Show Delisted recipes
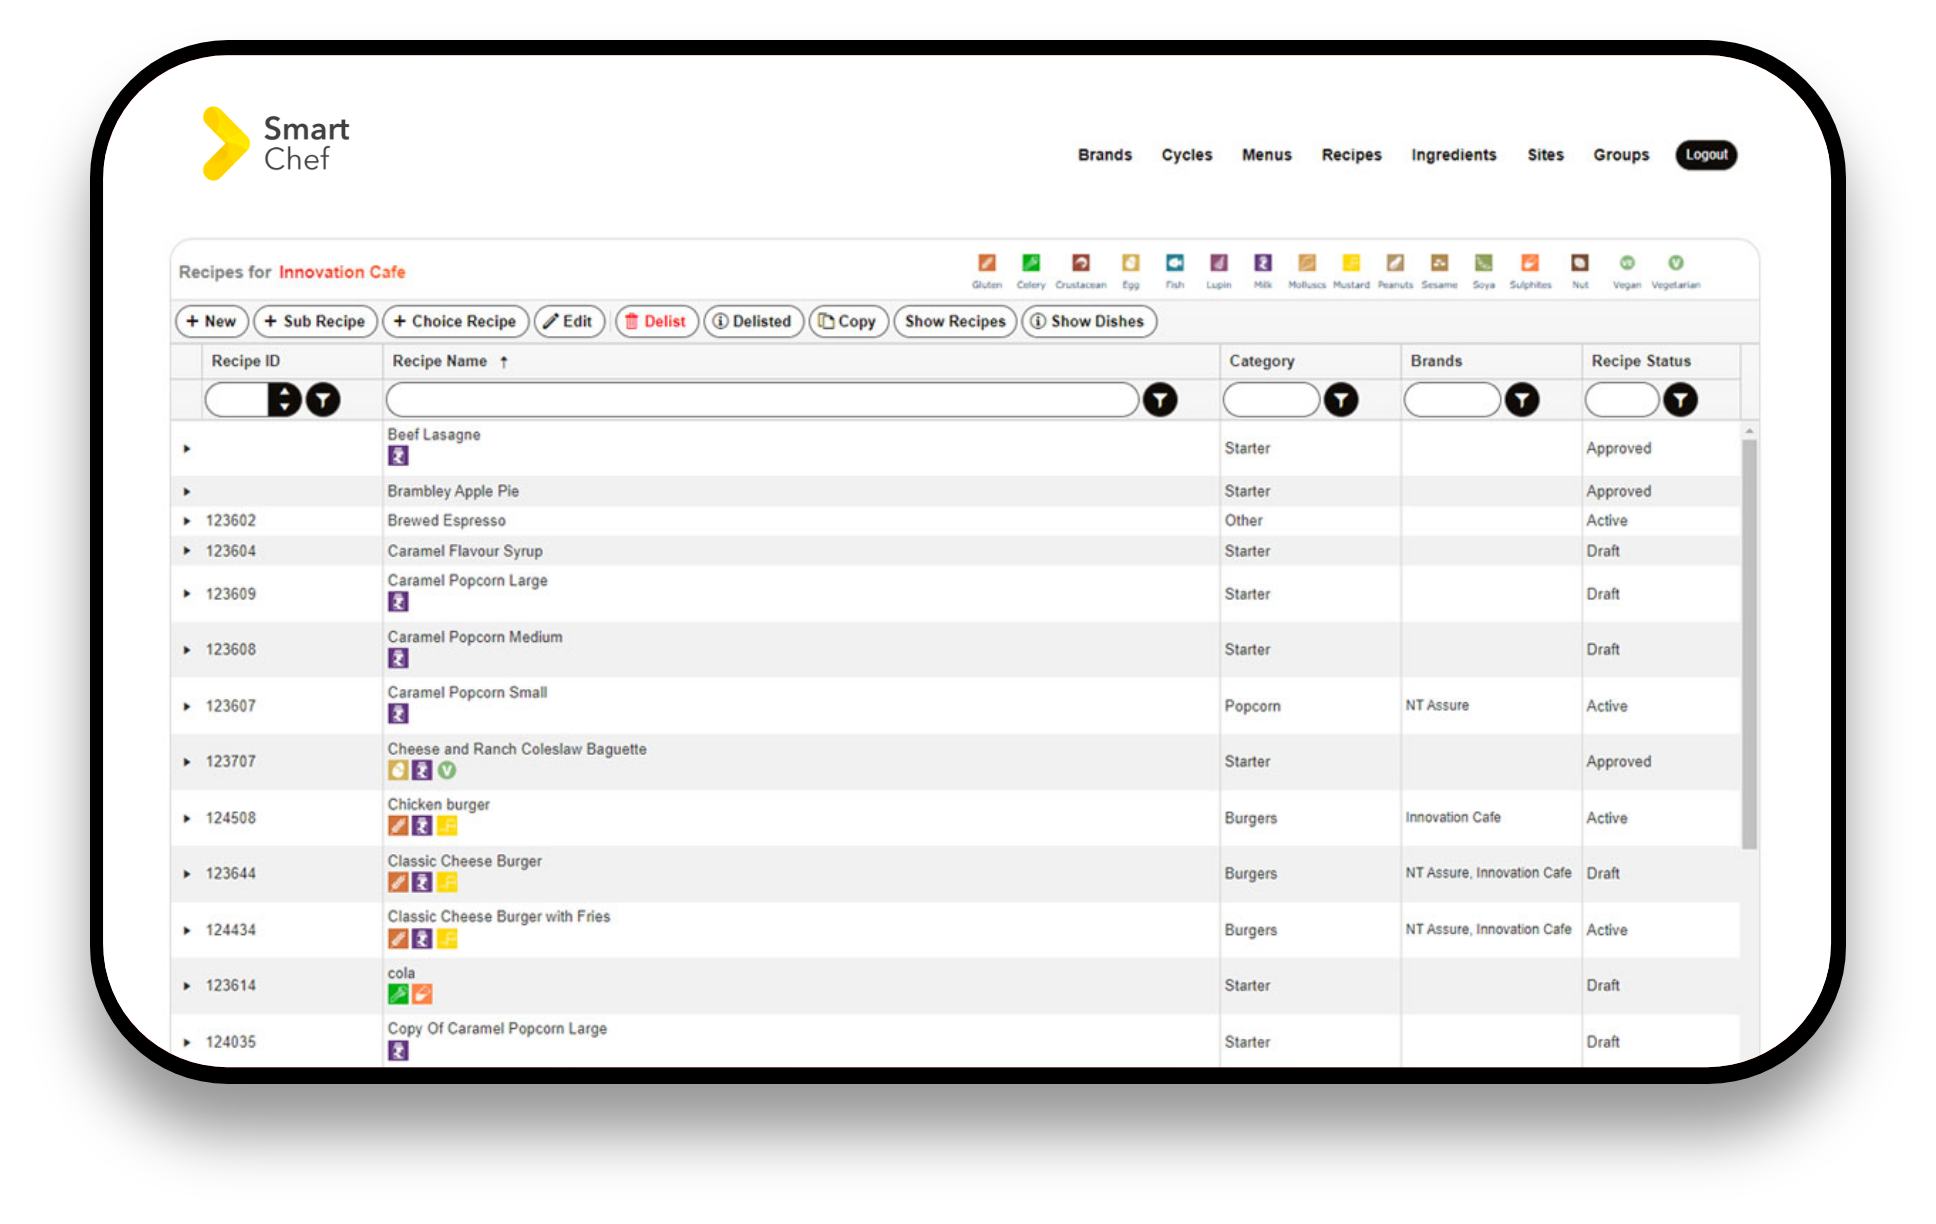Screen dimensions: 1936x1224 753,321
